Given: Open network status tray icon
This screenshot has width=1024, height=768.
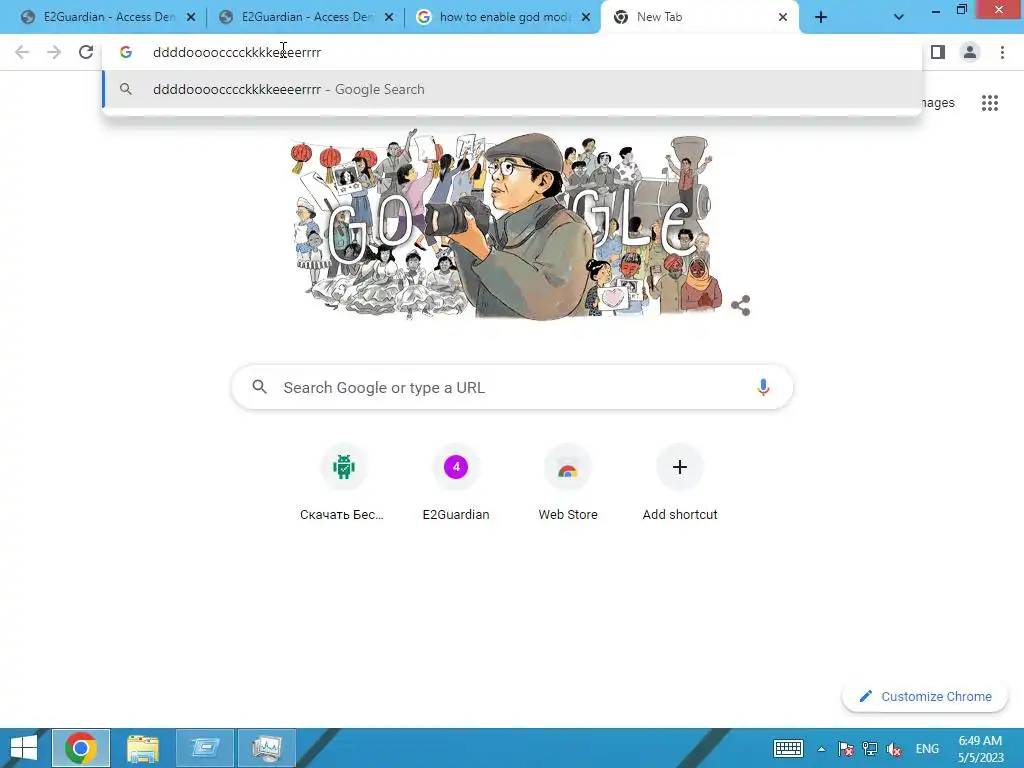Looking at the screenshot, I should (870, 748).
